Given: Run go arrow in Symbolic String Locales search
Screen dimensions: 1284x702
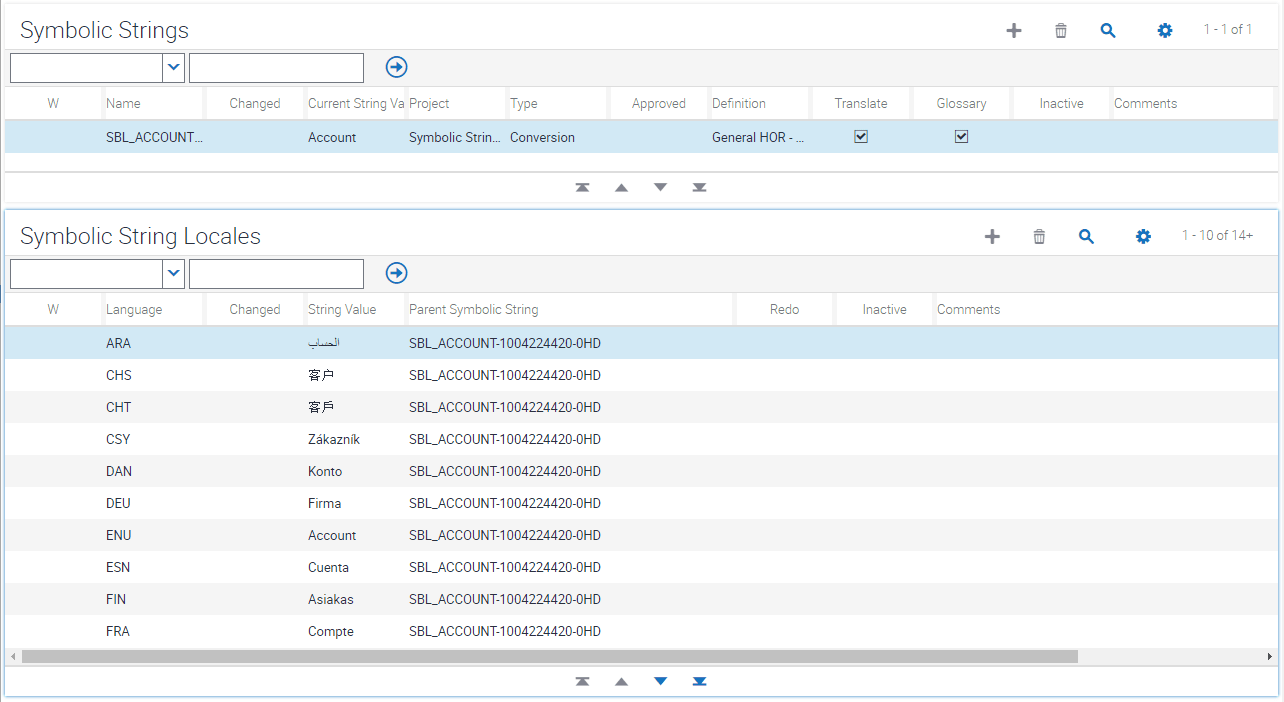Looking at the screenshot, I should click(x=397, y=273).
